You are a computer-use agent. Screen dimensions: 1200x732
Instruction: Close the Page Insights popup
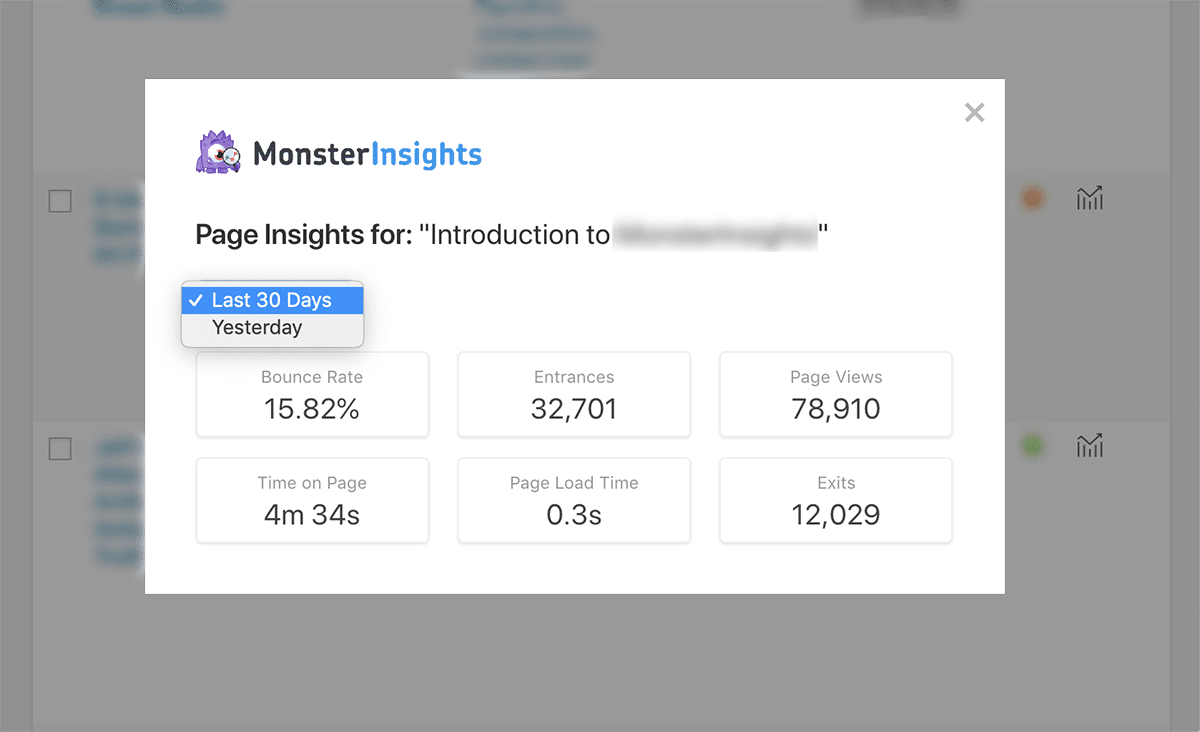(974, 113)
